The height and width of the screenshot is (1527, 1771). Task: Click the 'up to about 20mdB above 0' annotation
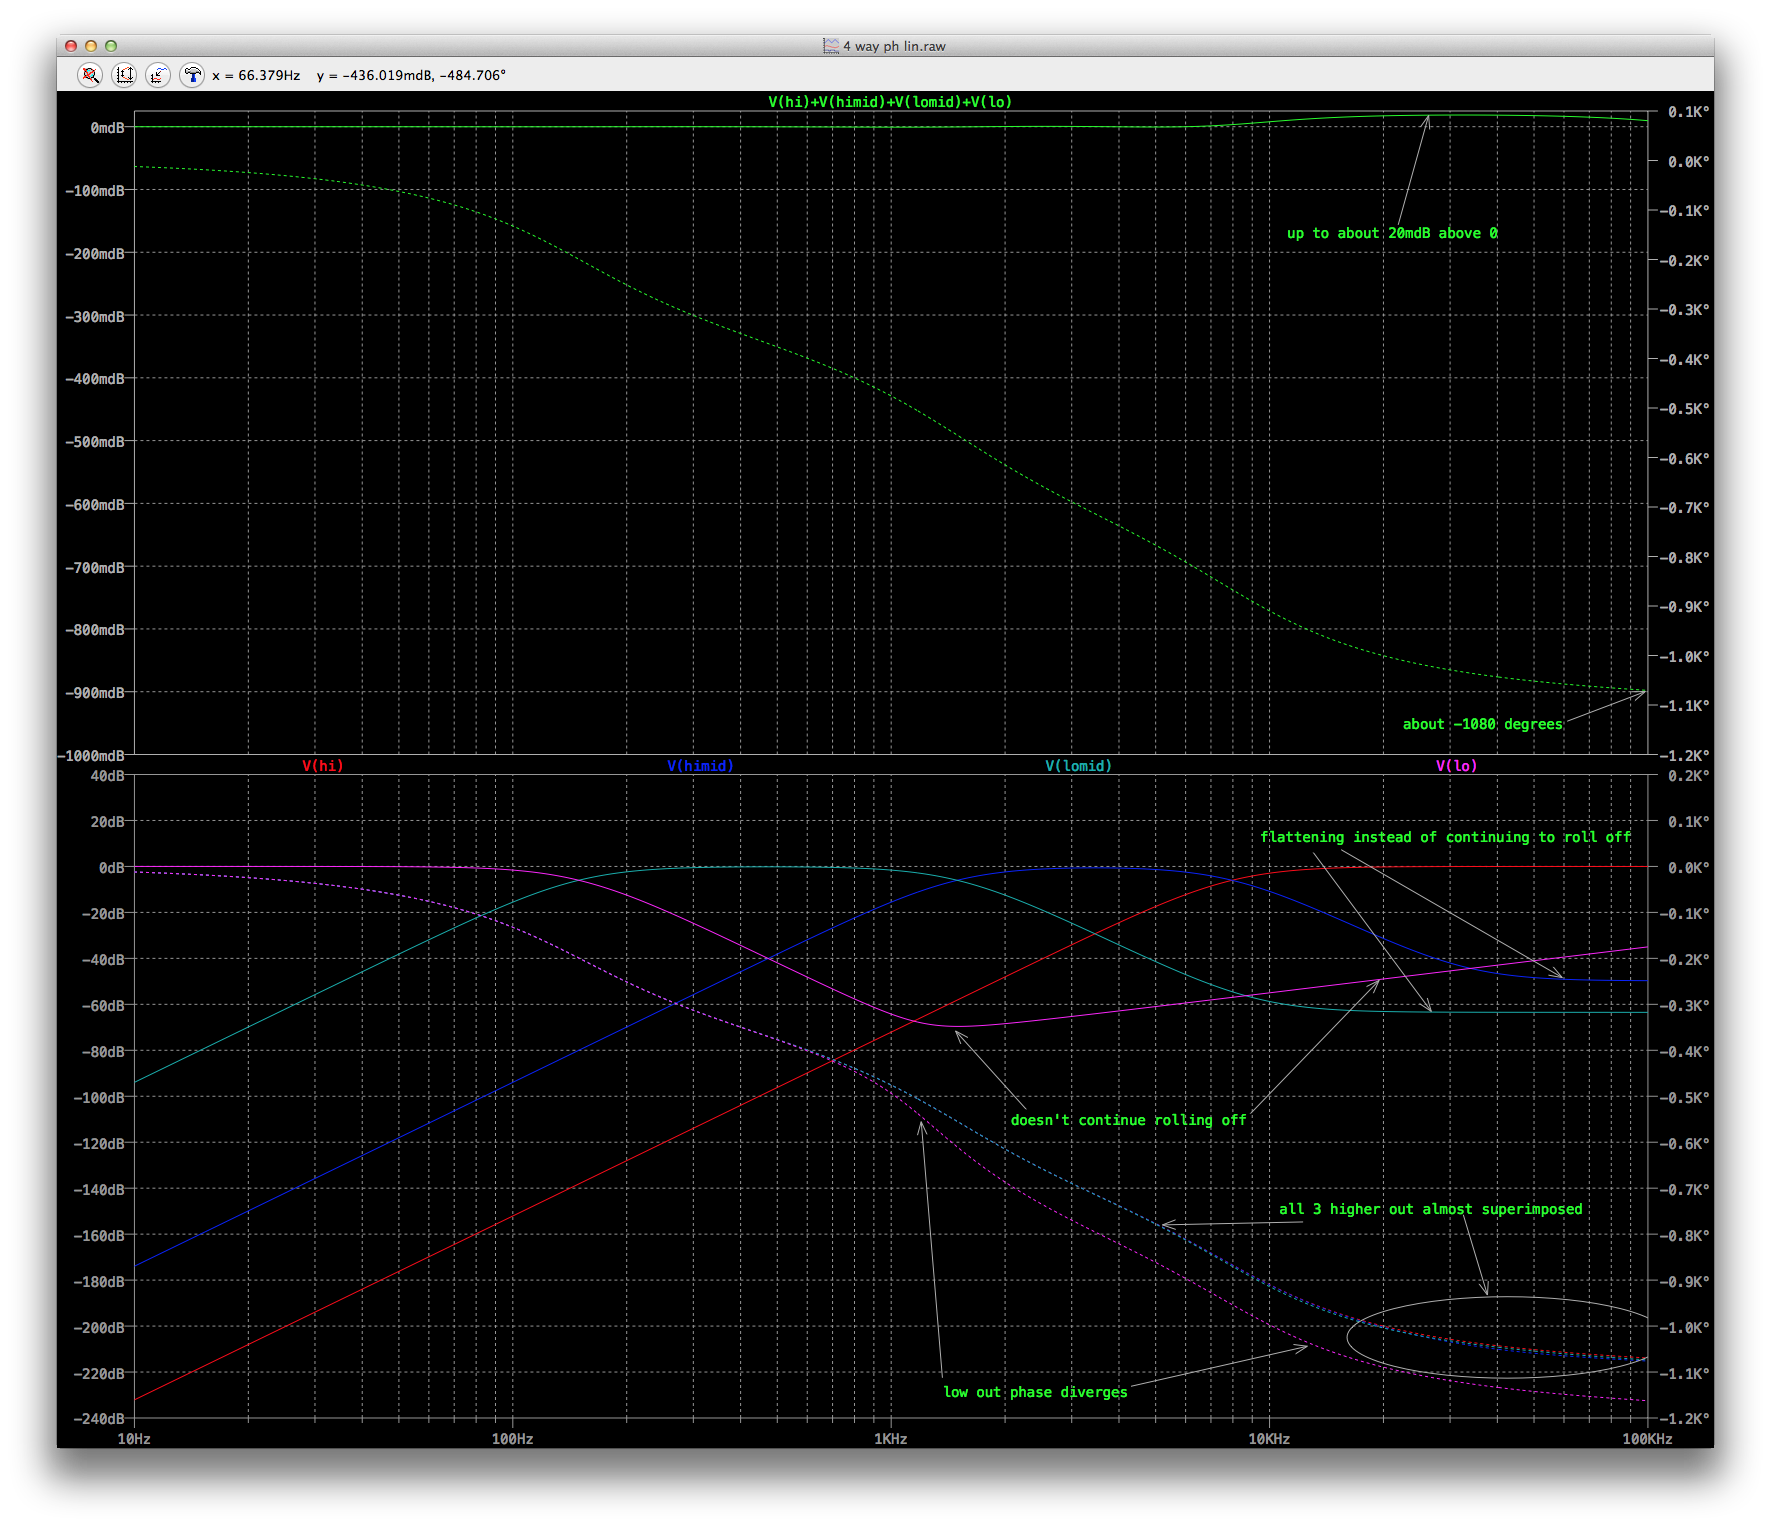coord(1392,233)
